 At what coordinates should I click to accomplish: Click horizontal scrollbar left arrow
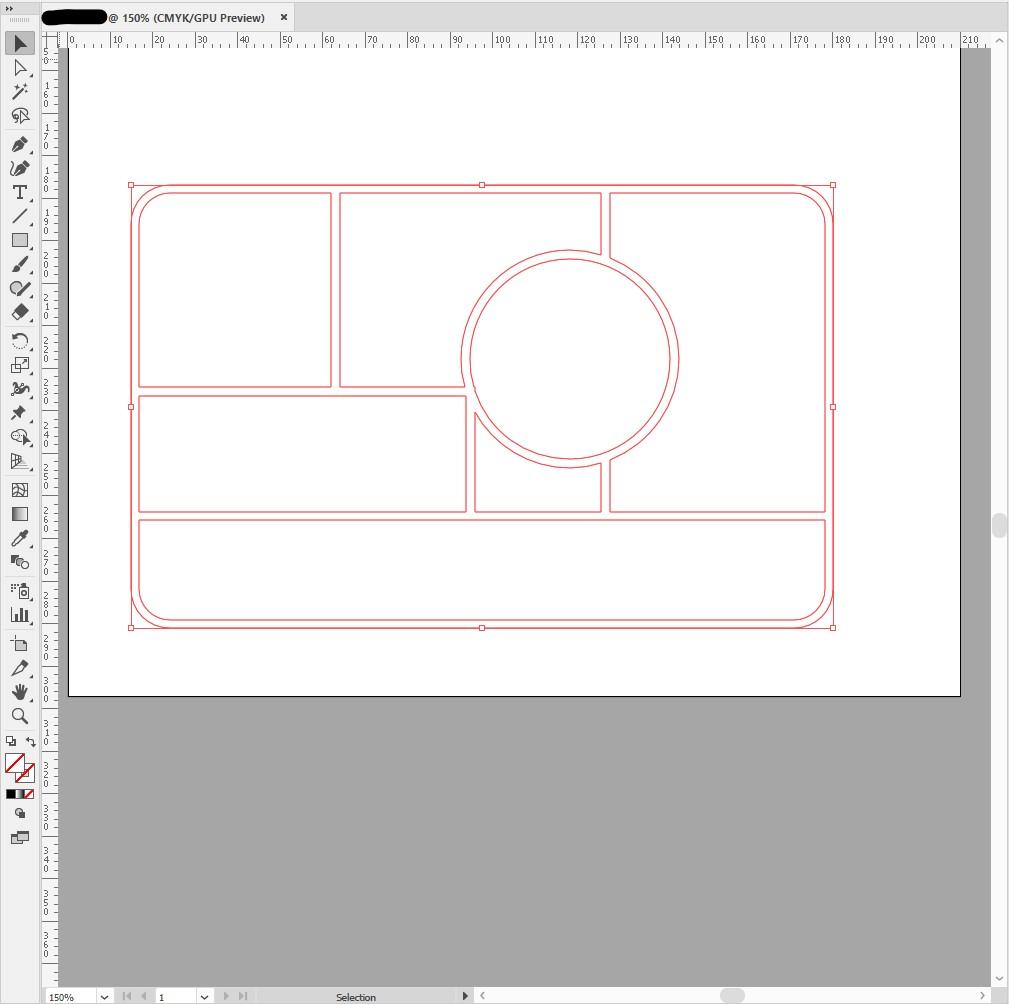pos(483,996)
